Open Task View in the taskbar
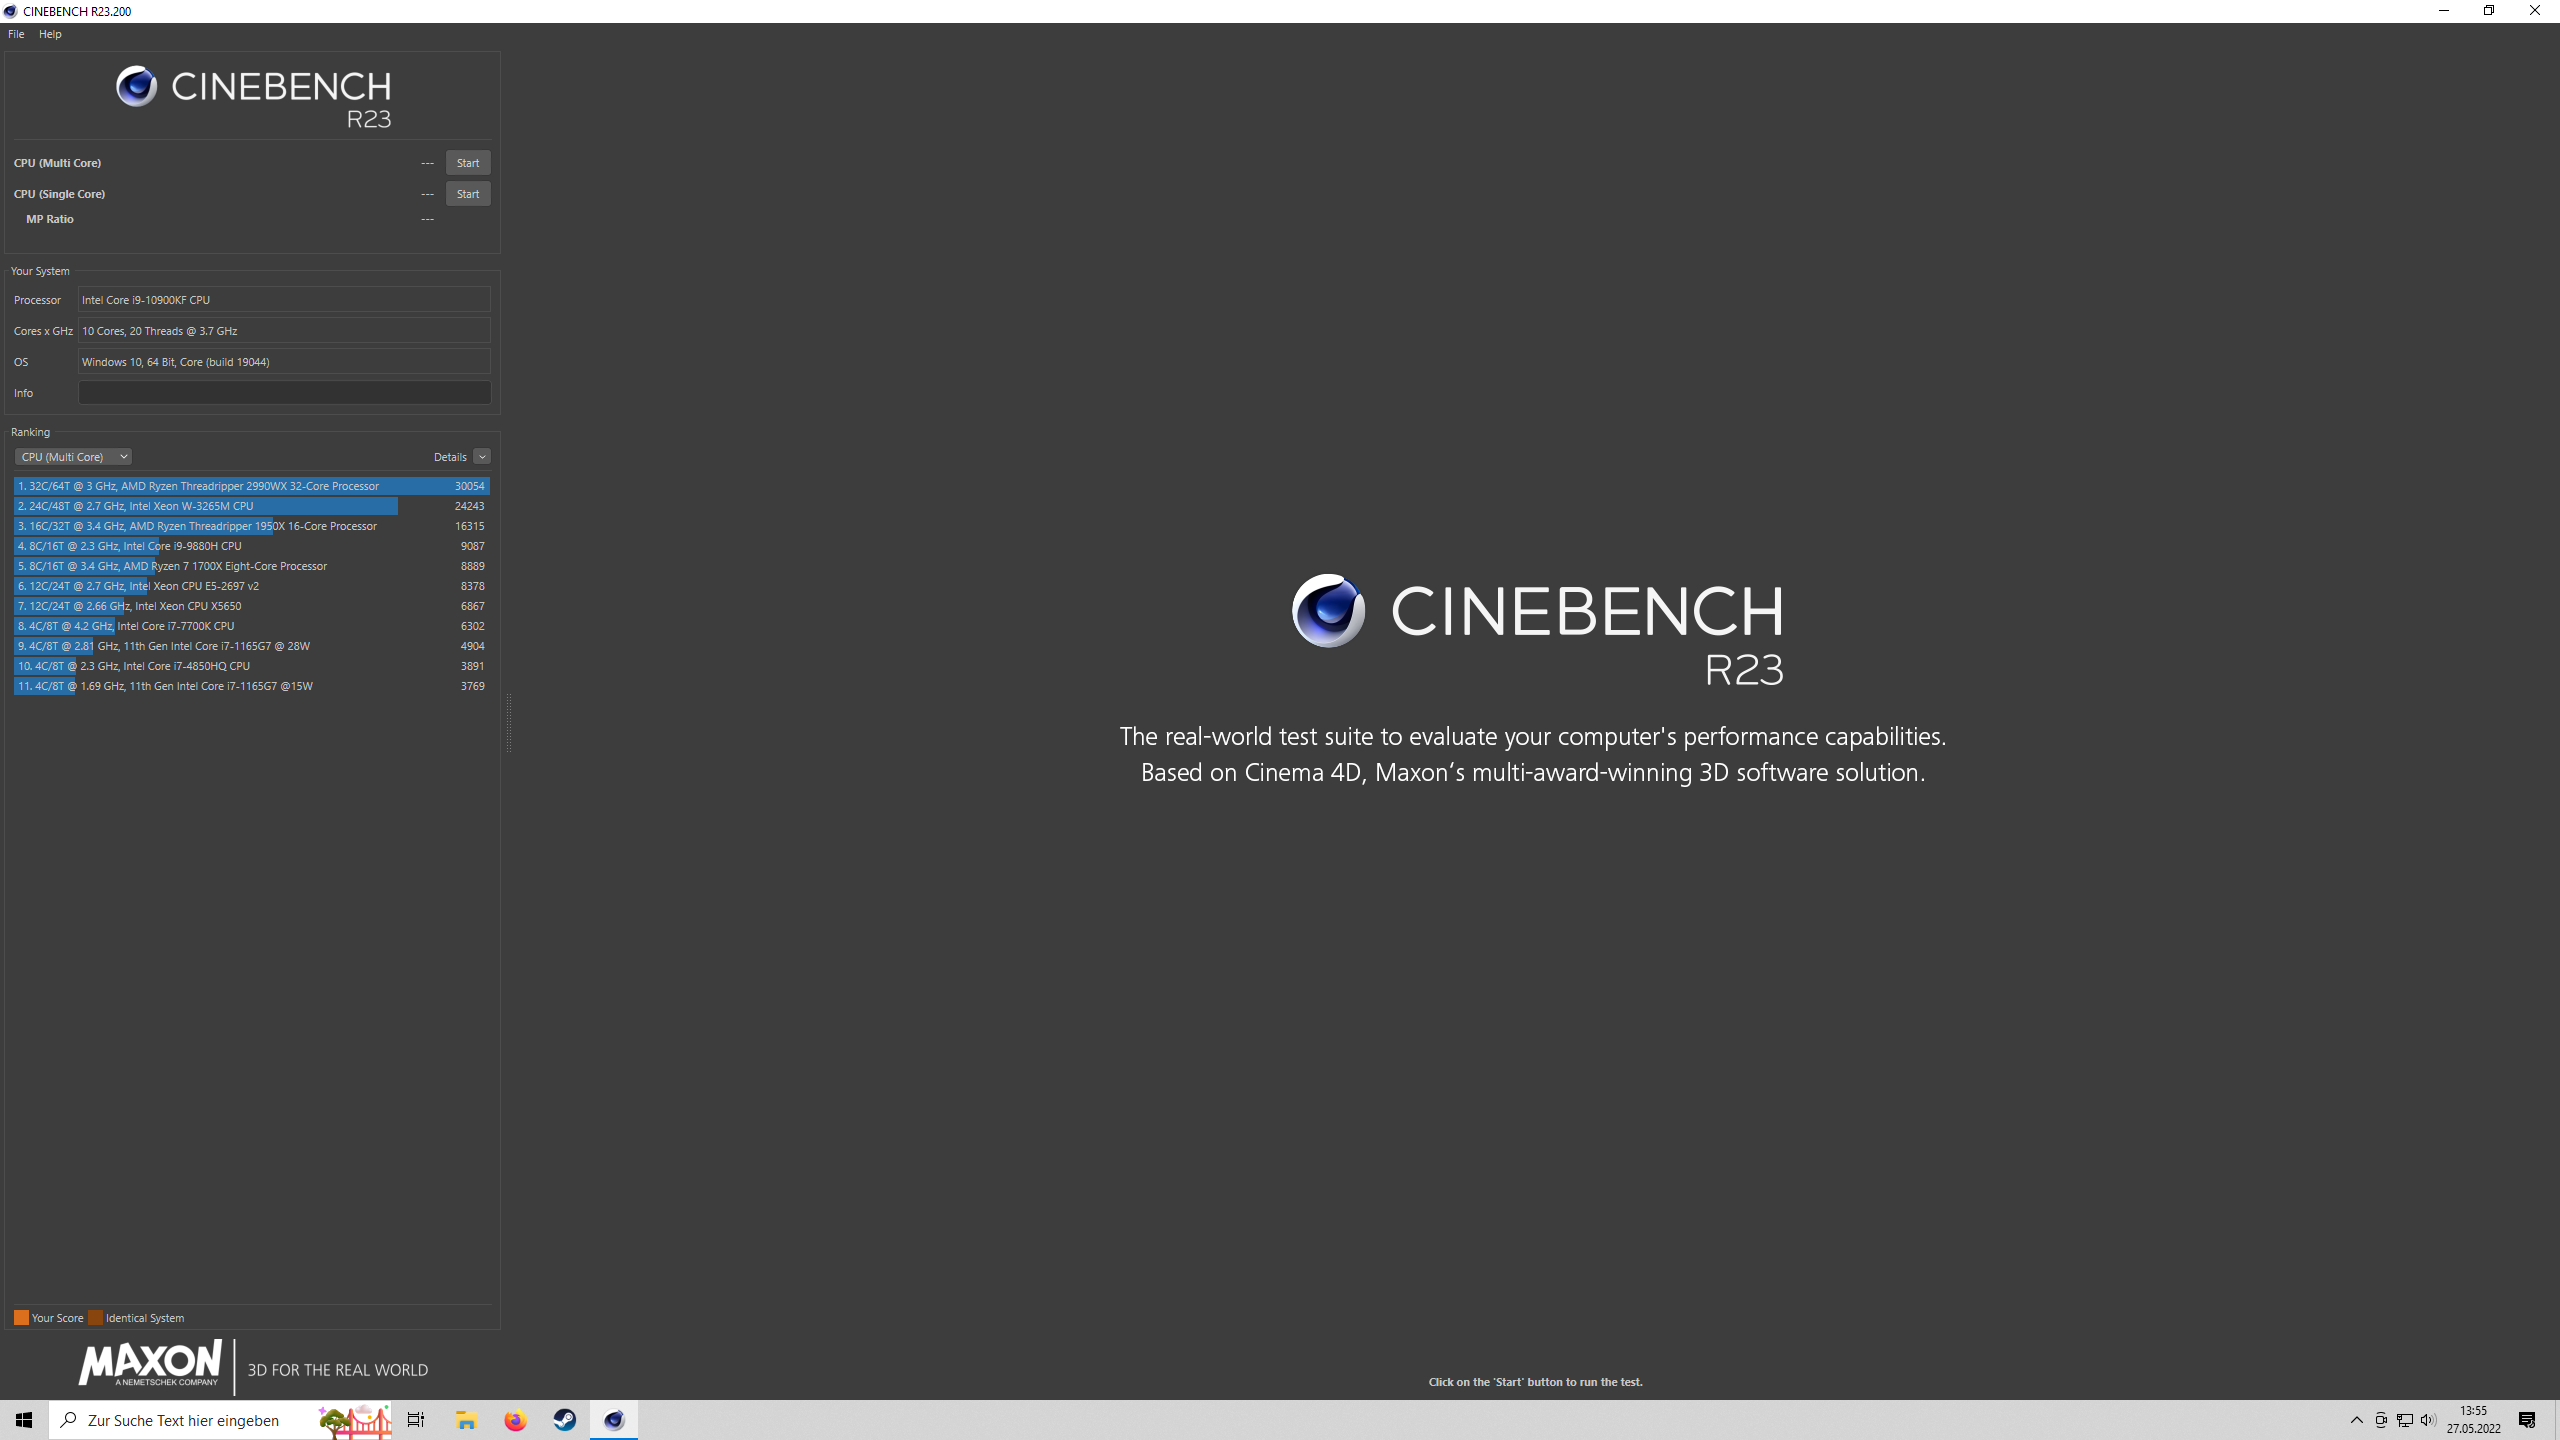Screen dimensions: 2560x1440 click(x=416, y=1420)
